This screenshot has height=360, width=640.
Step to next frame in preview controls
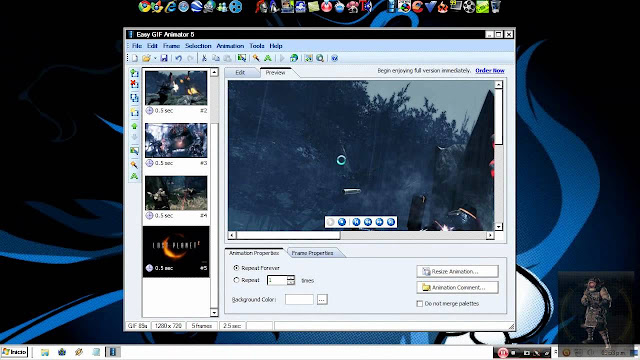[x=379, y=222]
